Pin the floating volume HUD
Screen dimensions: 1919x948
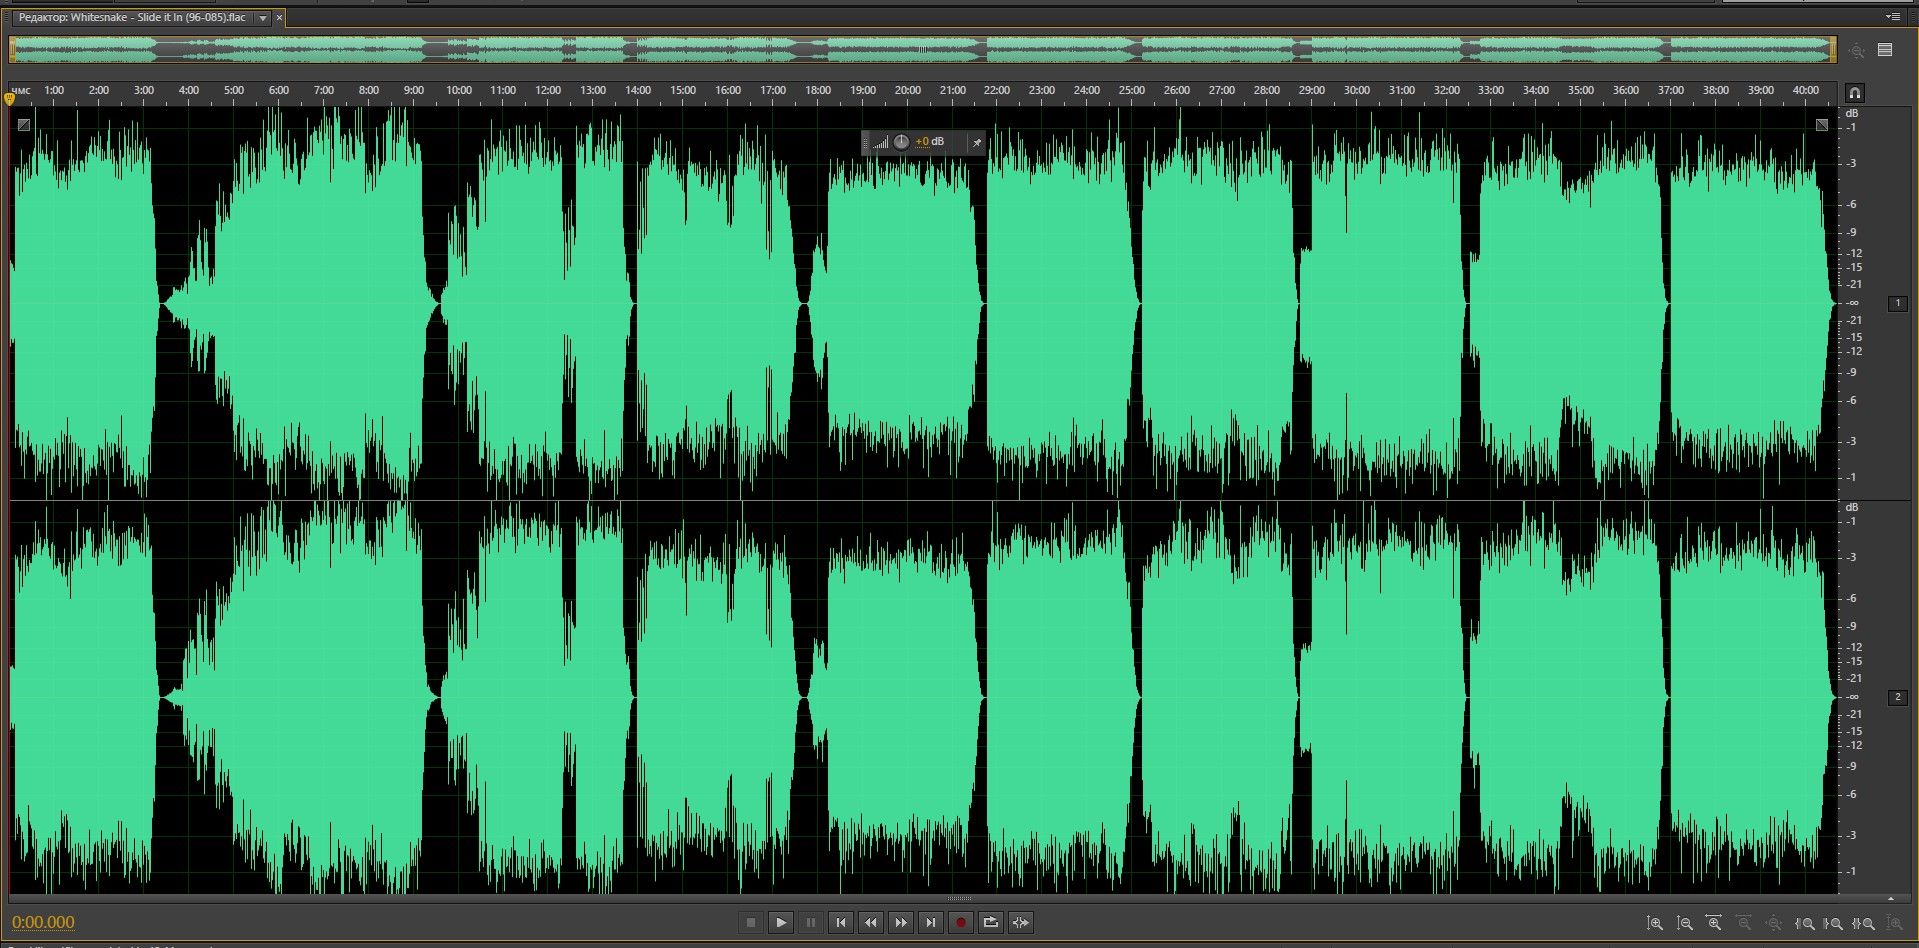point(976,142)
